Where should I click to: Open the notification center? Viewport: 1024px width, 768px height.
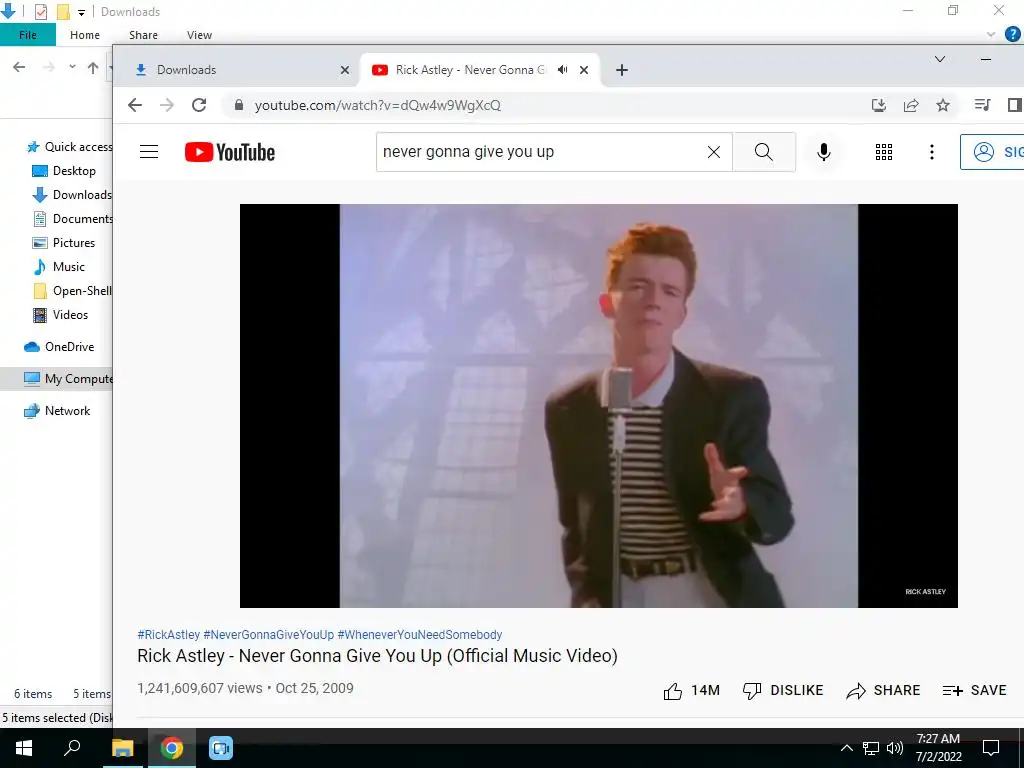[x=991, y=748]
